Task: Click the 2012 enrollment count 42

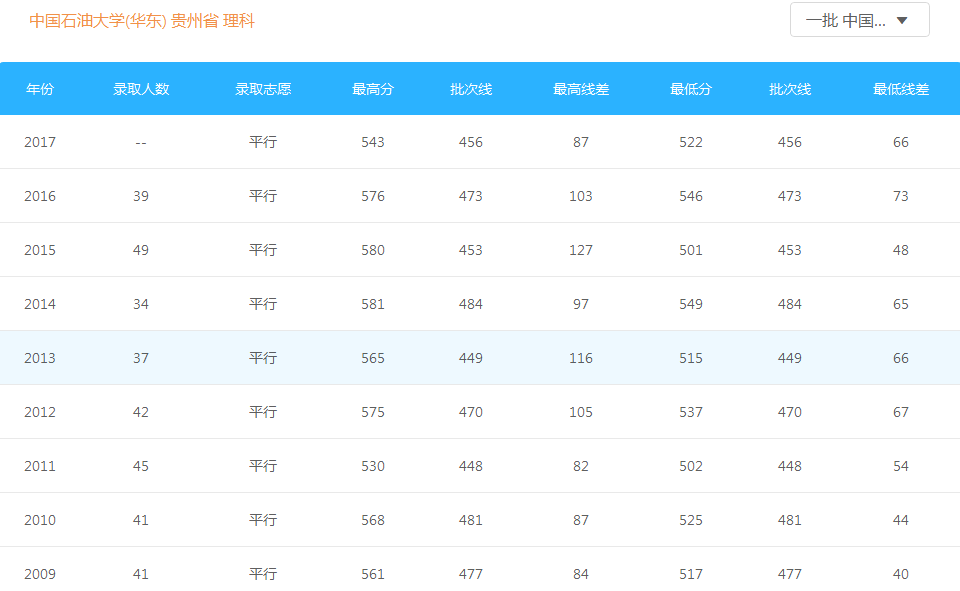Action: tap(141, 412)
